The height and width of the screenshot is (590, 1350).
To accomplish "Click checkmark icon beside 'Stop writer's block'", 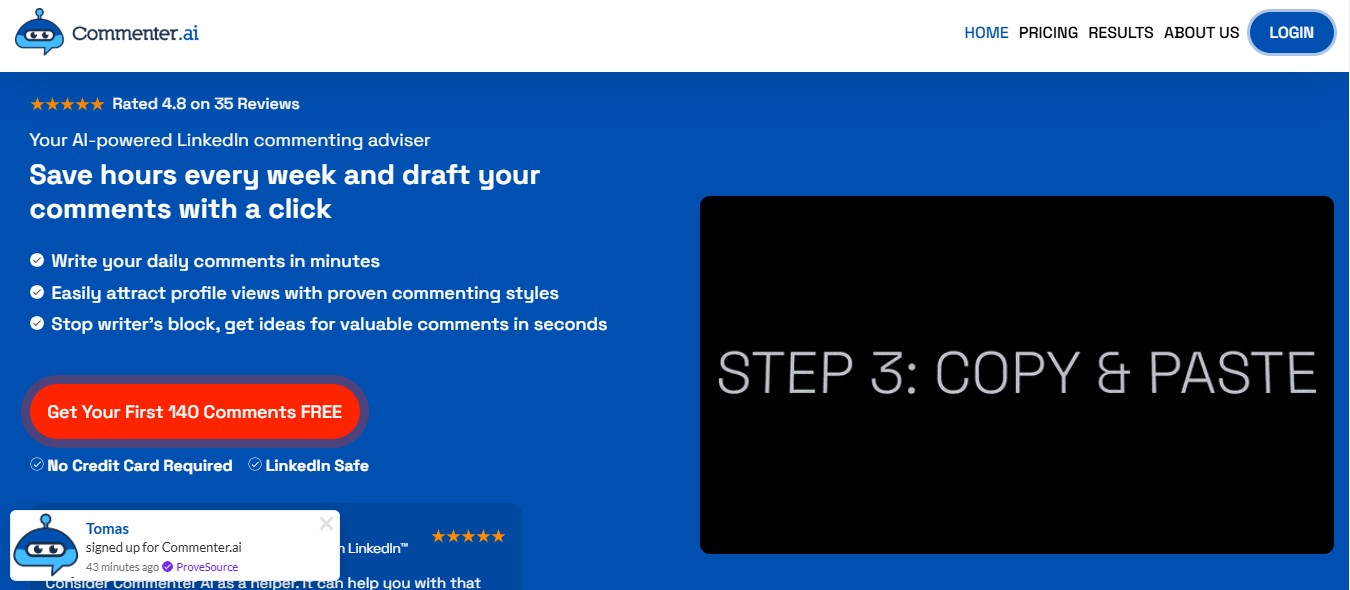I will tap(37, 324).
